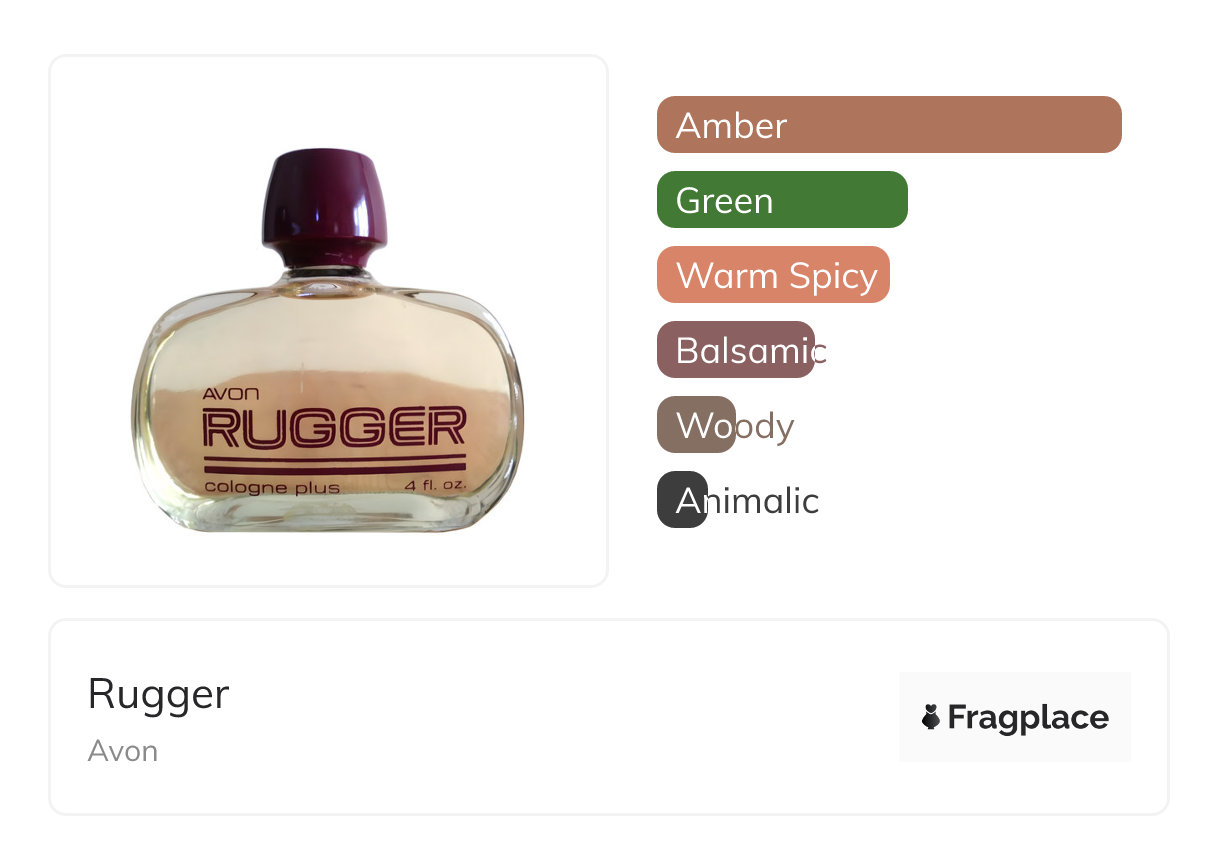
Task: Choose the Warm Spicy accord bar
Action: point(773,275)
